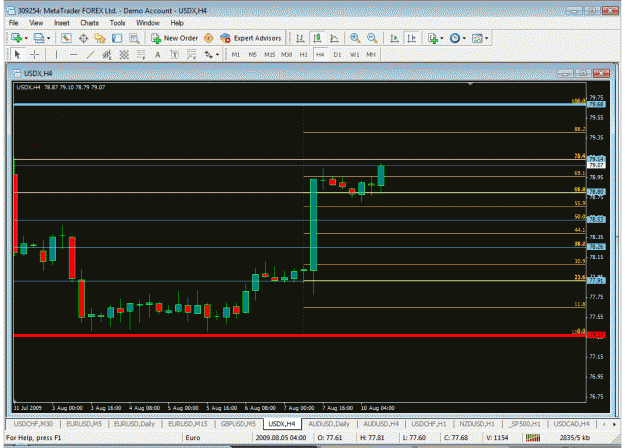Toggle chart auto scroll icon
This screenshot has width=625, height=448.
394,38
